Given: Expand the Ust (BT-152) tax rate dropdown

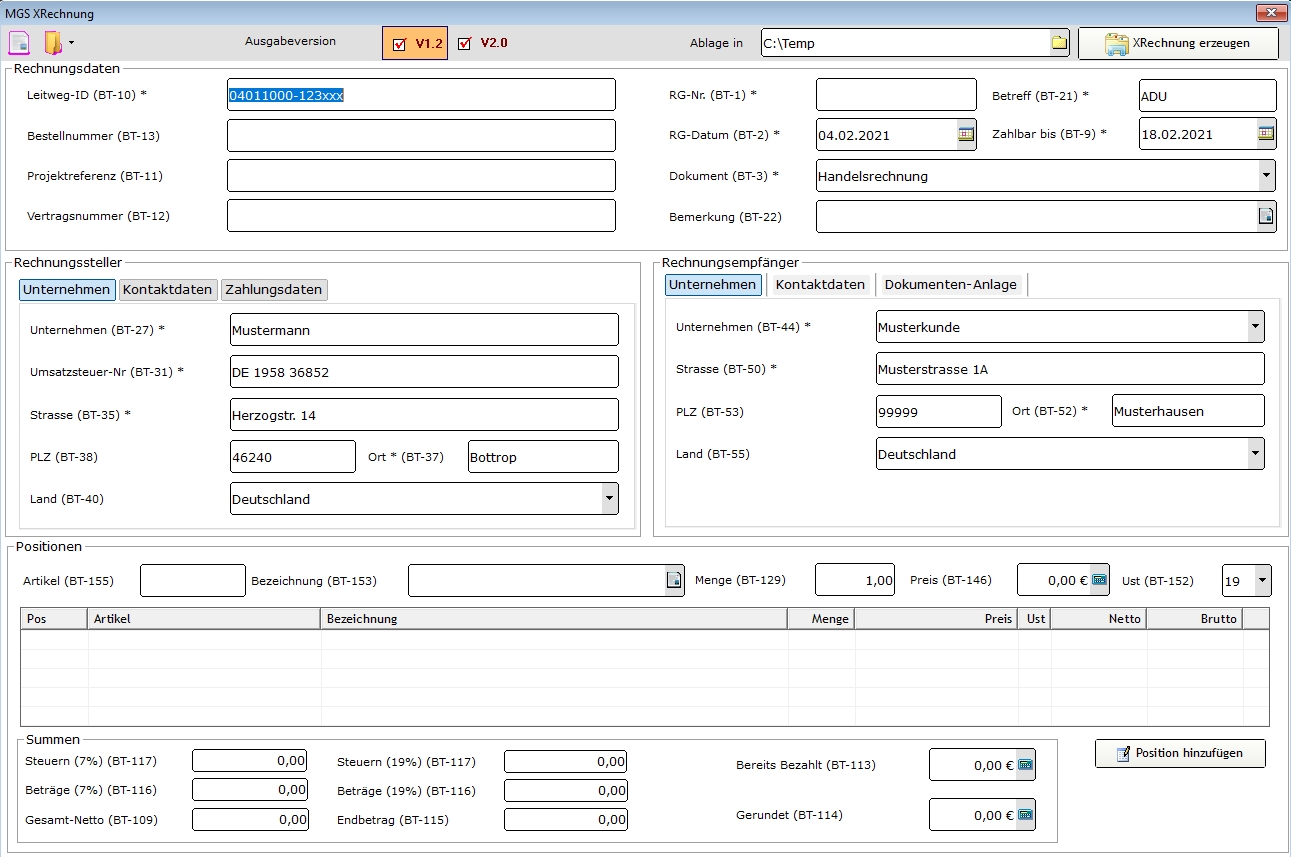Looking at the screenshot, I should tap(1262, 580).
